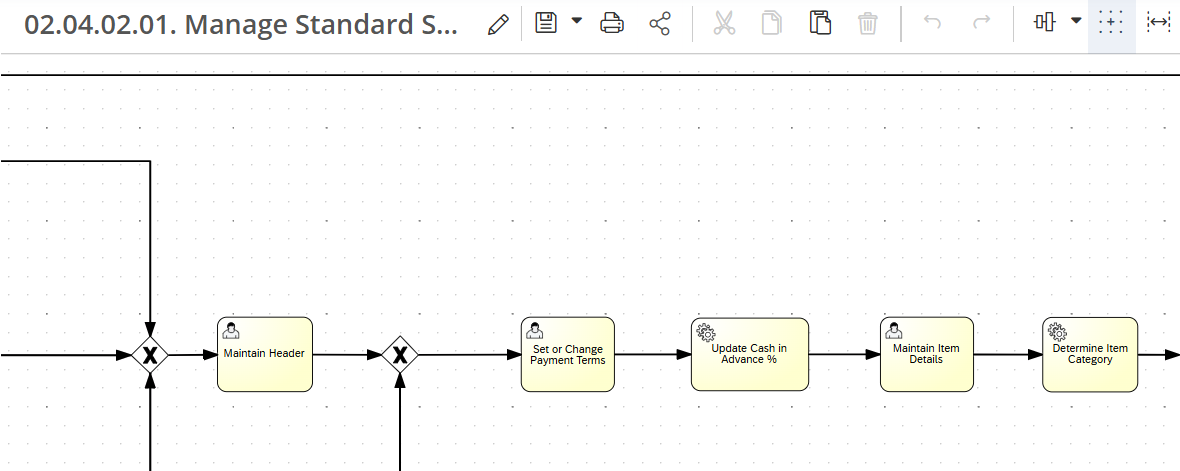Viewport: 1180px width, 471px height.
Task: Select the Set or Change Payment Terms task
Action: point(567,354)
